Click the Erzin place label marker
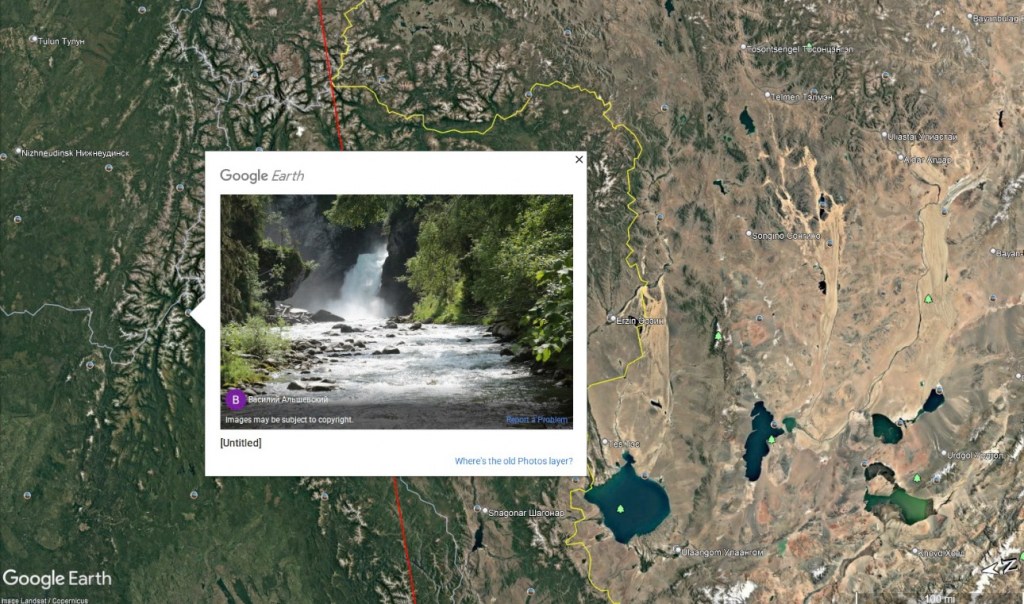Image resolution: width=1024 pixels, height=604 pixels. tap(612, 319)
